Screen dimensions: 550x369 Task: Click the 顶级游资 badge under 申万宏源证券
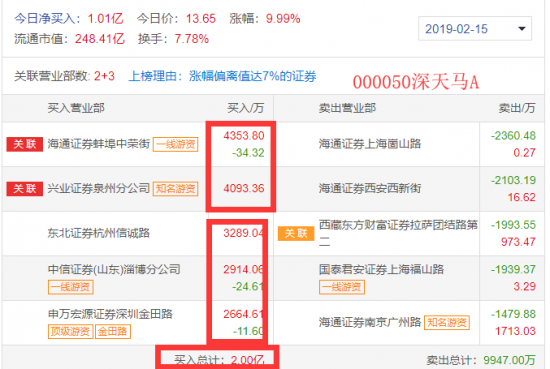70,331
